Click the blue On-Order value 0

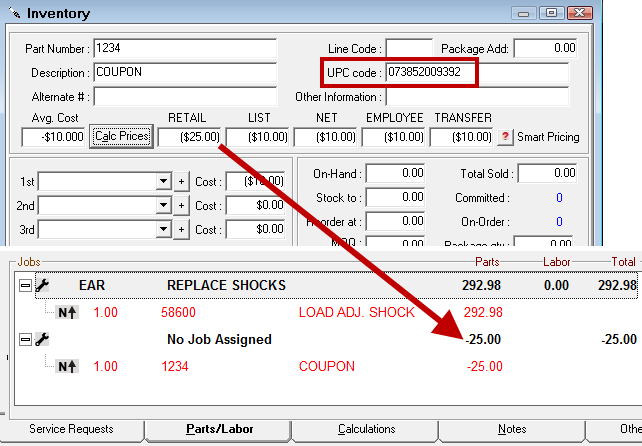(x=559, y=222)
